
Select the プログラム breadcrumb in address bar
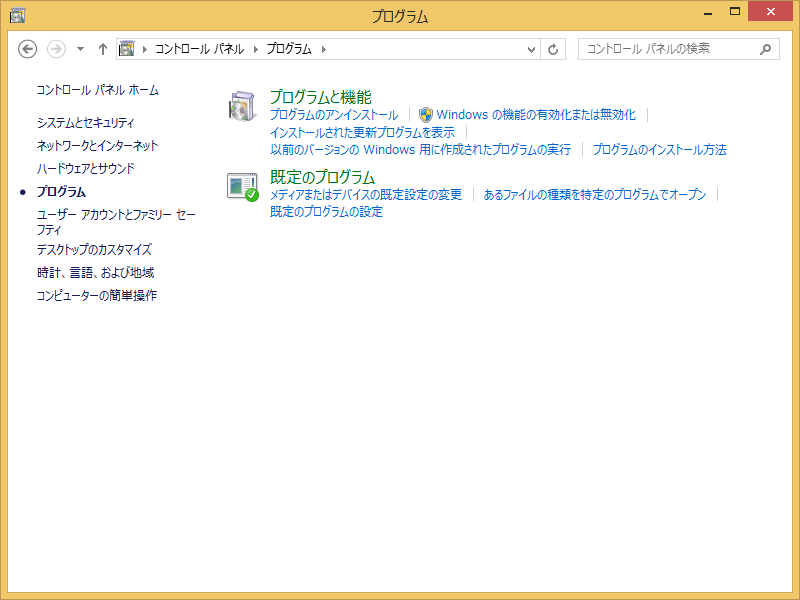pos(289,49)
